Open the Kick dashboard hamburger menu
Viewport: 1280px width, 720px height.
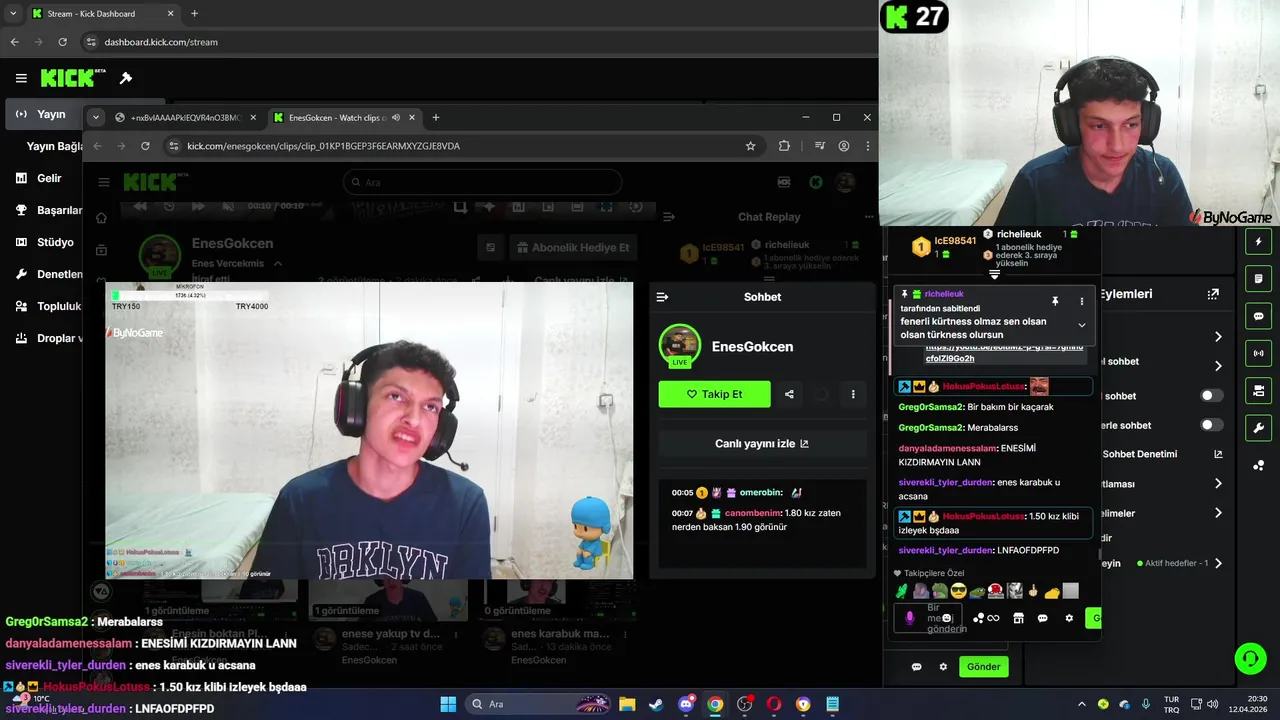21,78
